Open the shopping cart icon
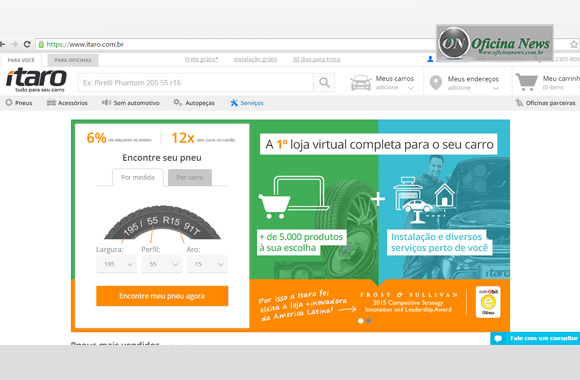Viewport: 580px width, 380px height. 527,82
